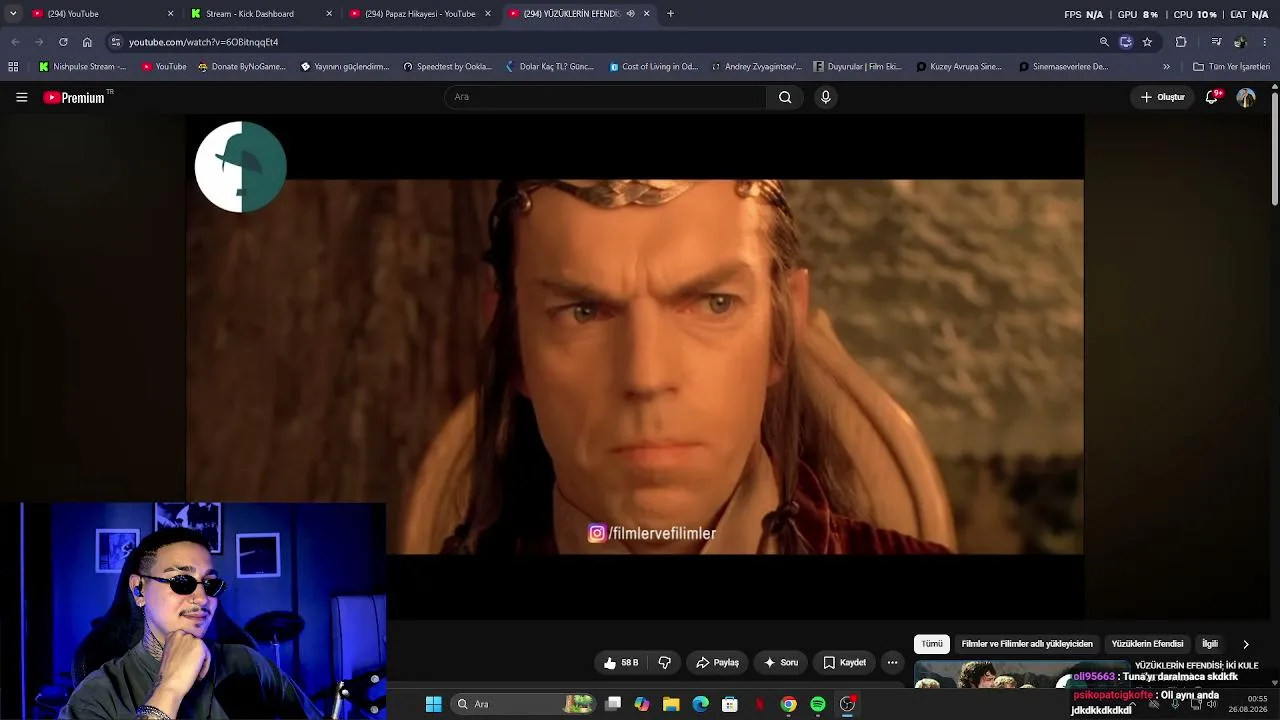Open Chrome's three-dot menu
The width and height of the screenshot is (1280, 720).
coord(1265,42)
